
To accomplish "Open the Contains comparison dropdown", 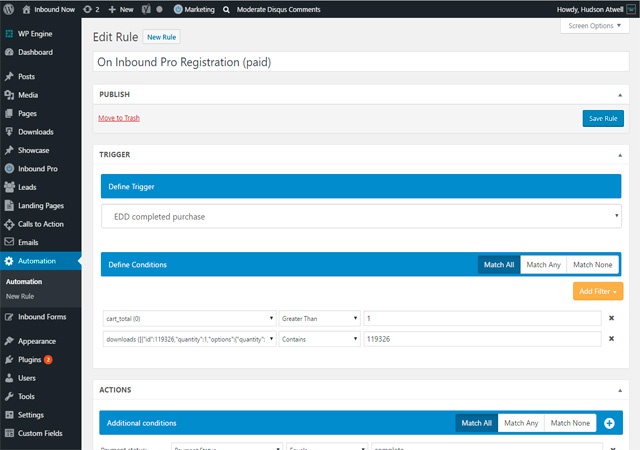I will (x=319, y=339).
